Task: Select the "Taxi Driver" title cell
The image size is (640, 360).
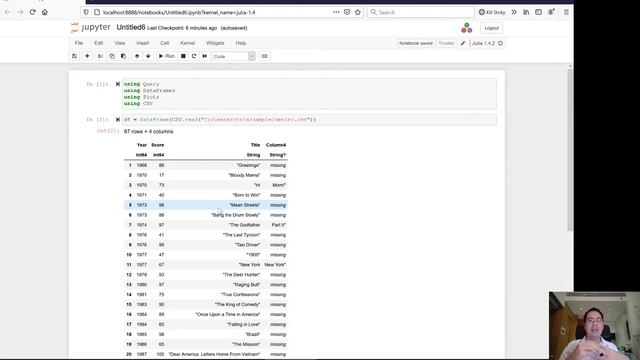Action: [x=247, y=245]
